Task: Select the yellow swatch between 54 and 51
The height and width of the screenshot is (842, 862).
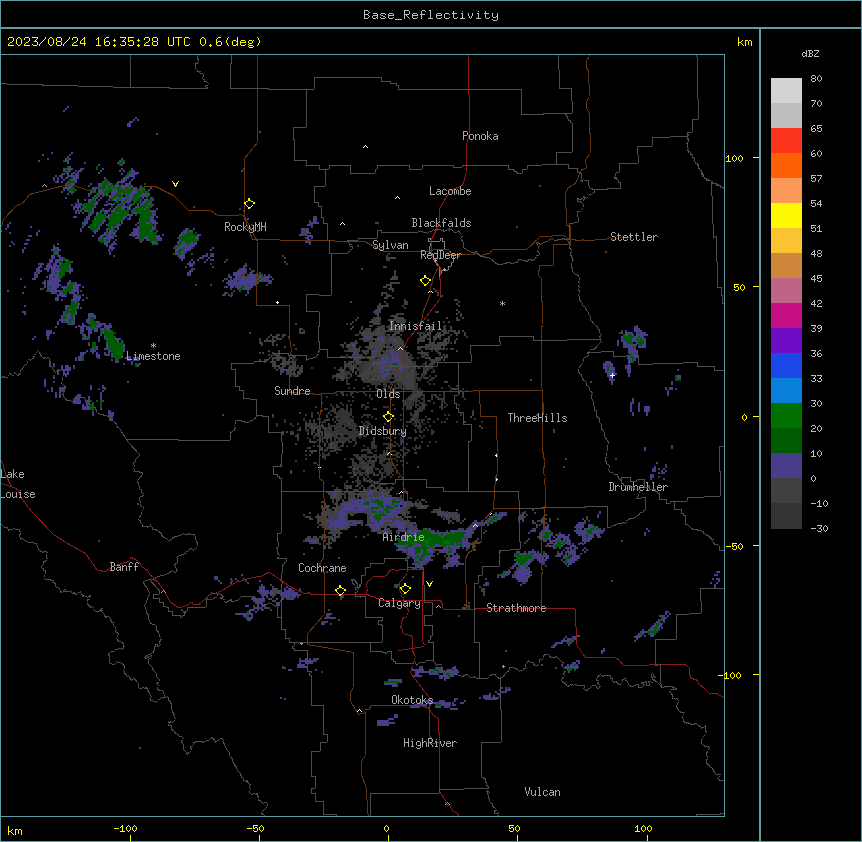Action: (786, 215)
